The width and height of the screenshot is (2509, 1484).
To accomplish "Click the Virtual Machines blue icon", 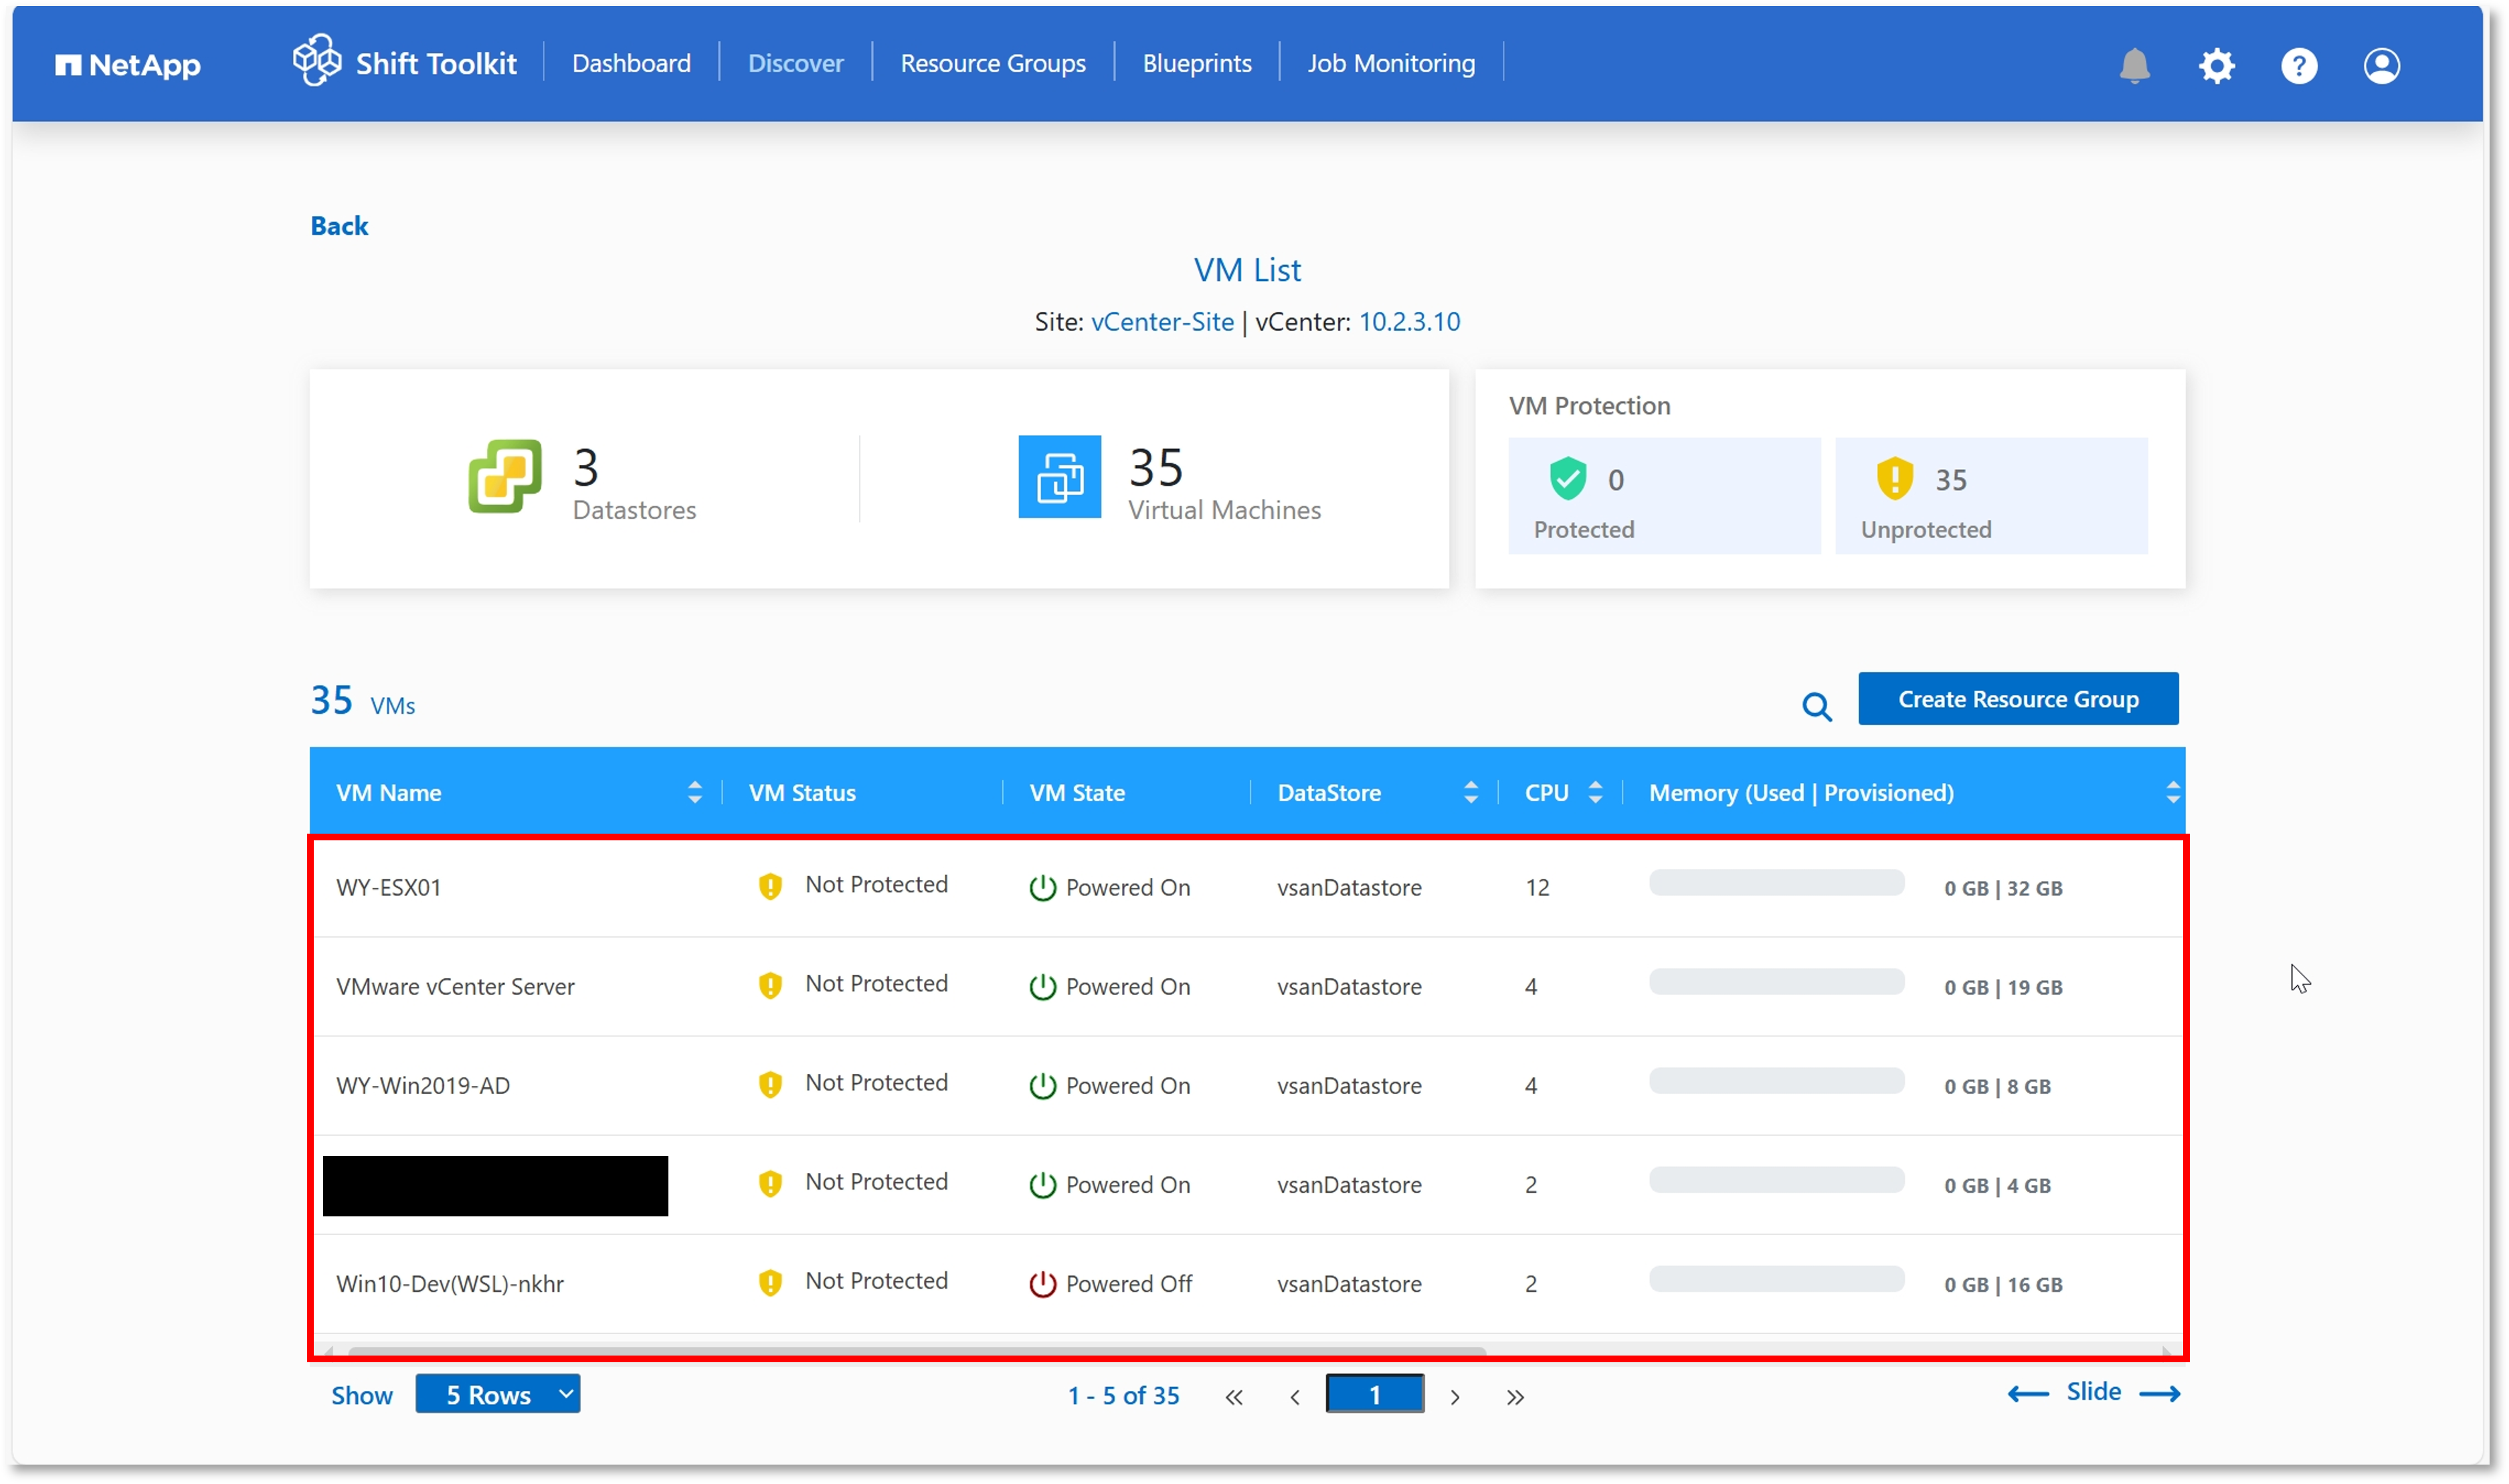I will click(1059, 476).
